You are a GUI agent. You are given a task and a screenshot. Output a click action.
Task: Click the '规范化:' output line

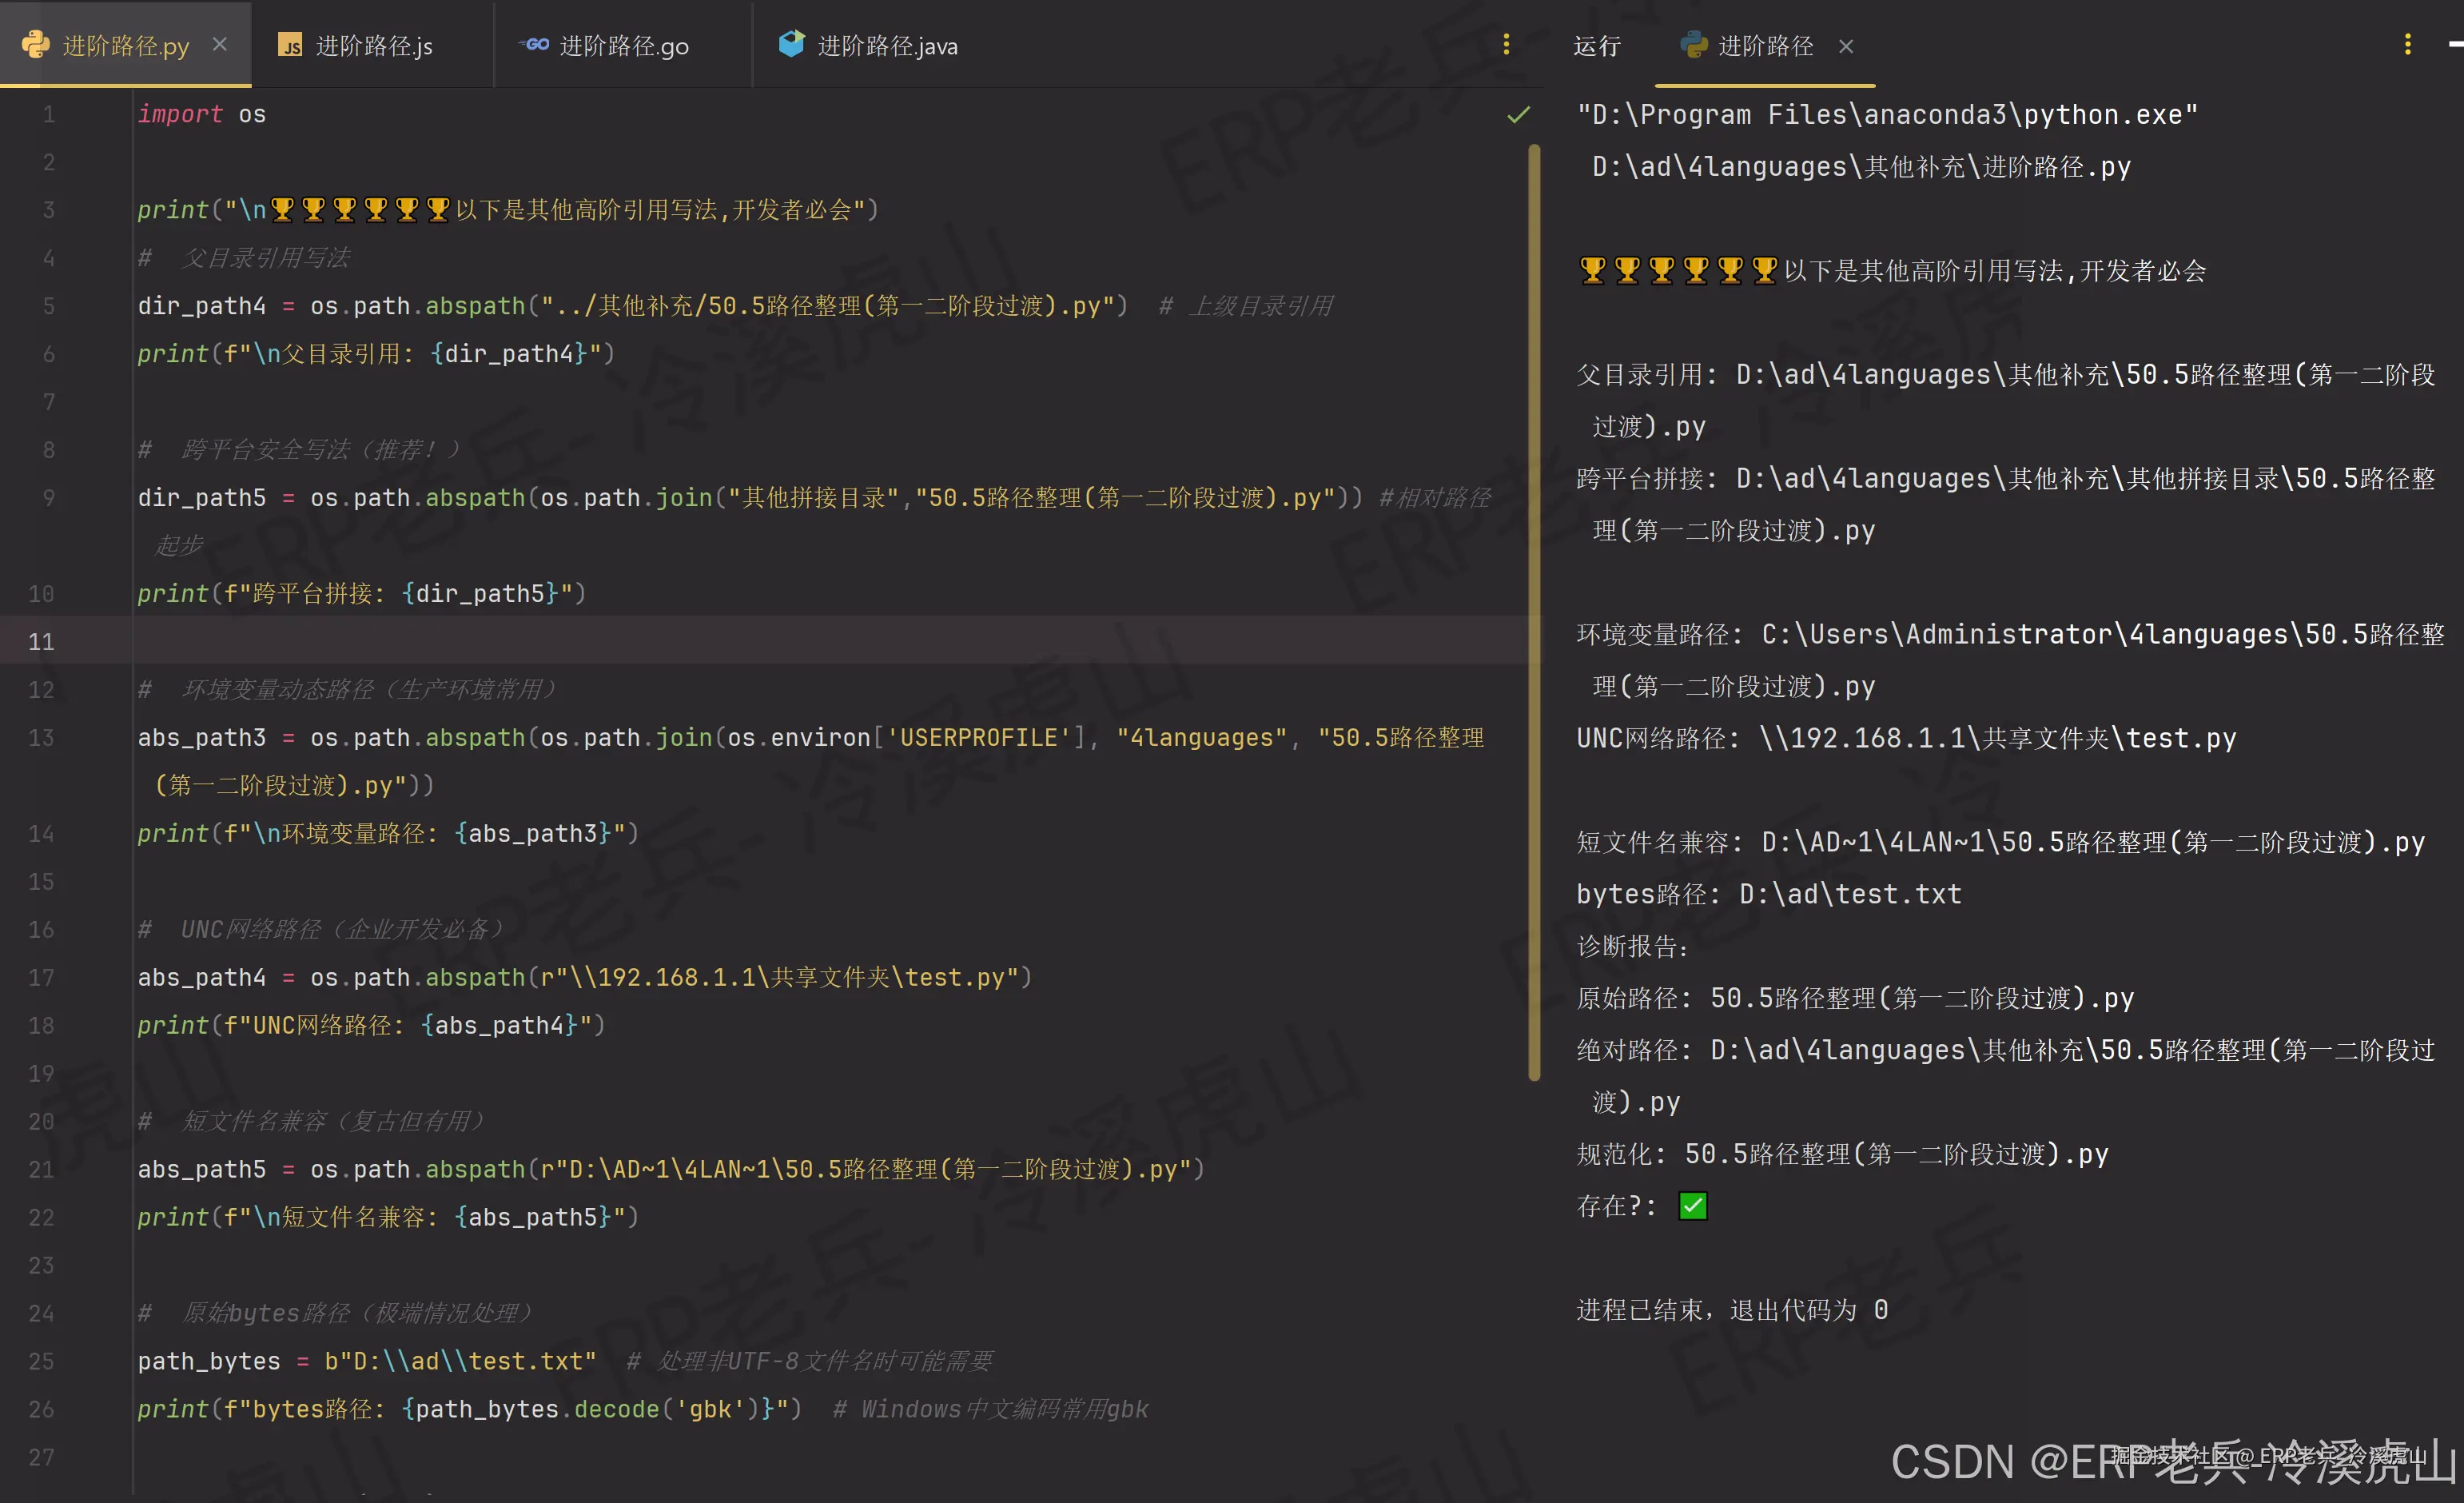1842,1155
